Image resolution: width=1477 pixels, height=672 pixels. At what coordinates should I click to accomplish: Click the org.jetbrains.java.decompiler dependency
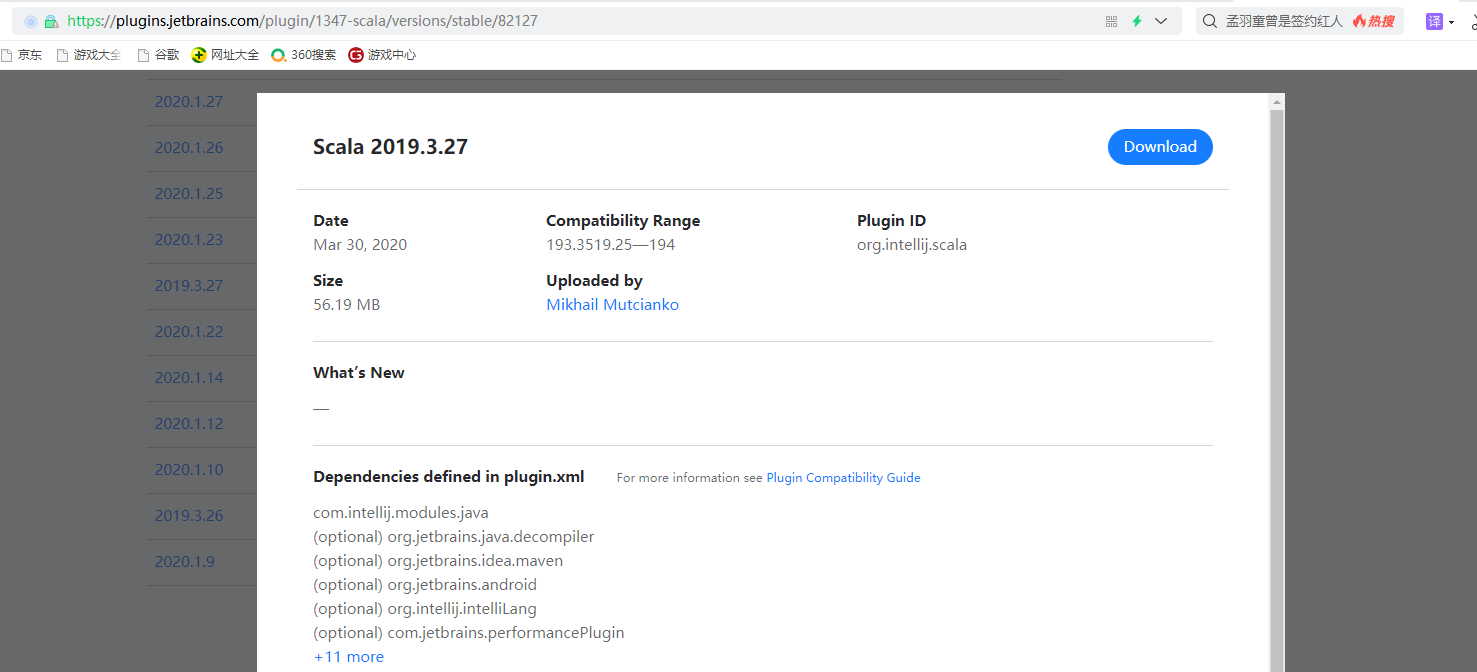pos(491,537)
